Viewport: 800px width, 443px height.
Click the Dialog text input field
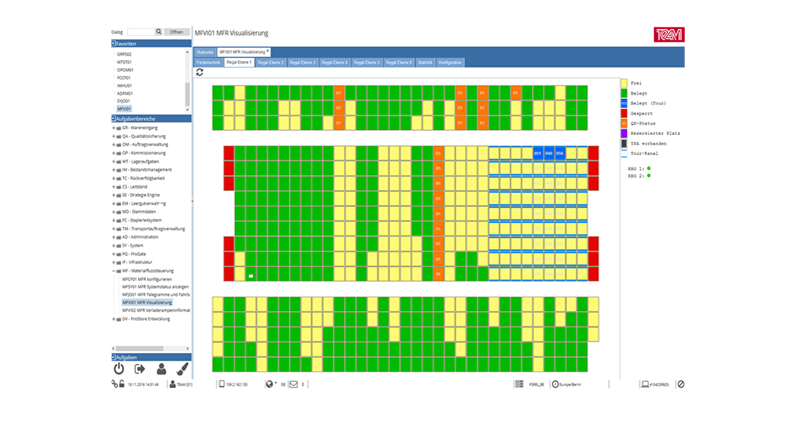[140, 32]
